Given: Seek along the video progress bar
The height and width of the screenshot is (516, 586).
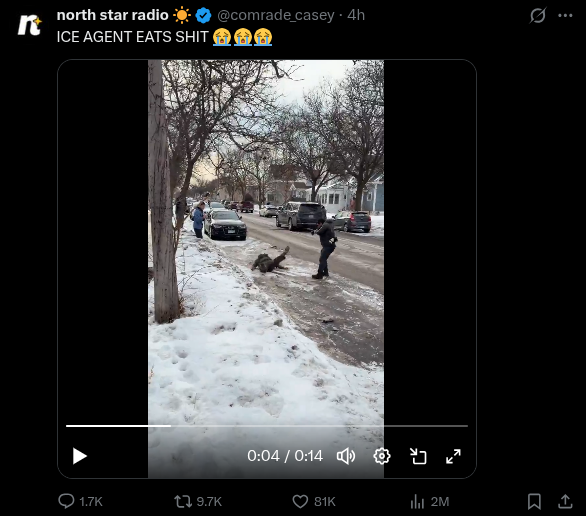Looking at the screenshot, I should pyautogui.click(x=267, y=426).
